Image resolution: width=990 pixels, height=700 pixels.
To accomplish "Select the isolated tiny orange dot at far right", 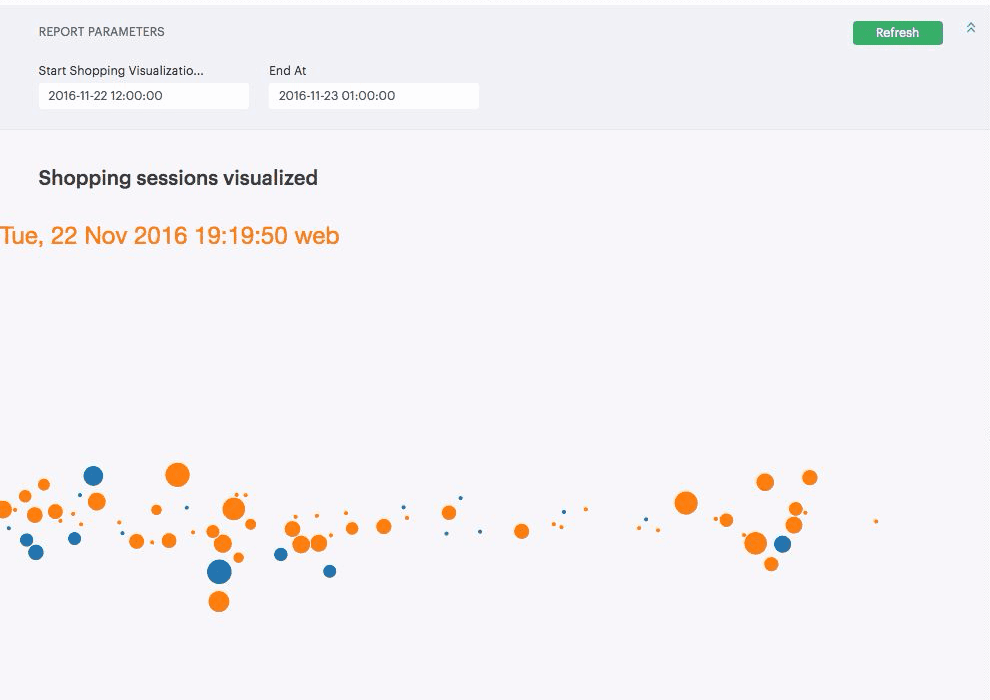I will 876,521.
